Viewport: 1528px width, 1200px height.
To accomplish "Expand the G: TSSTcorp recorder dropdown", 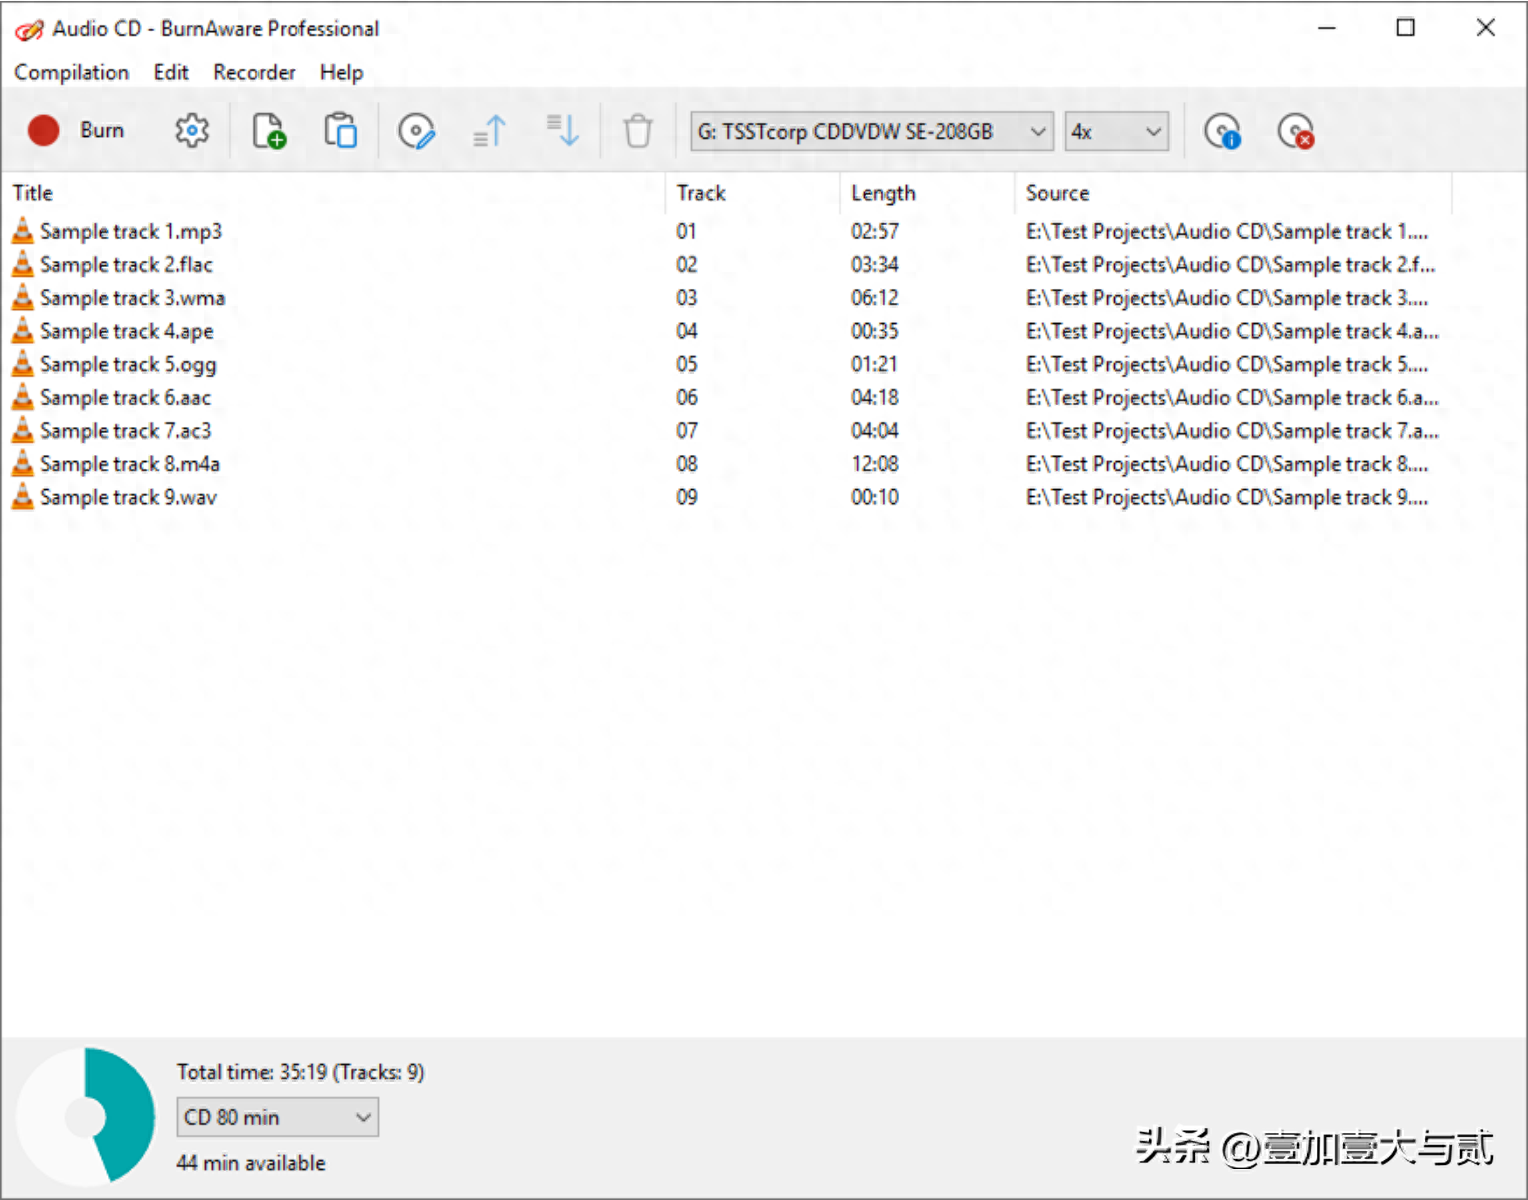I will (1037, 131).
